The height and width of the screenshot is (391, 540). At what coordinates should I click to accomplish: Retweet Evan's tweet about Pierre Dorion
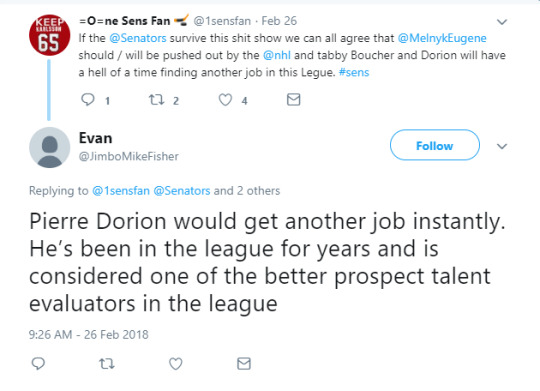pos(107,364)
